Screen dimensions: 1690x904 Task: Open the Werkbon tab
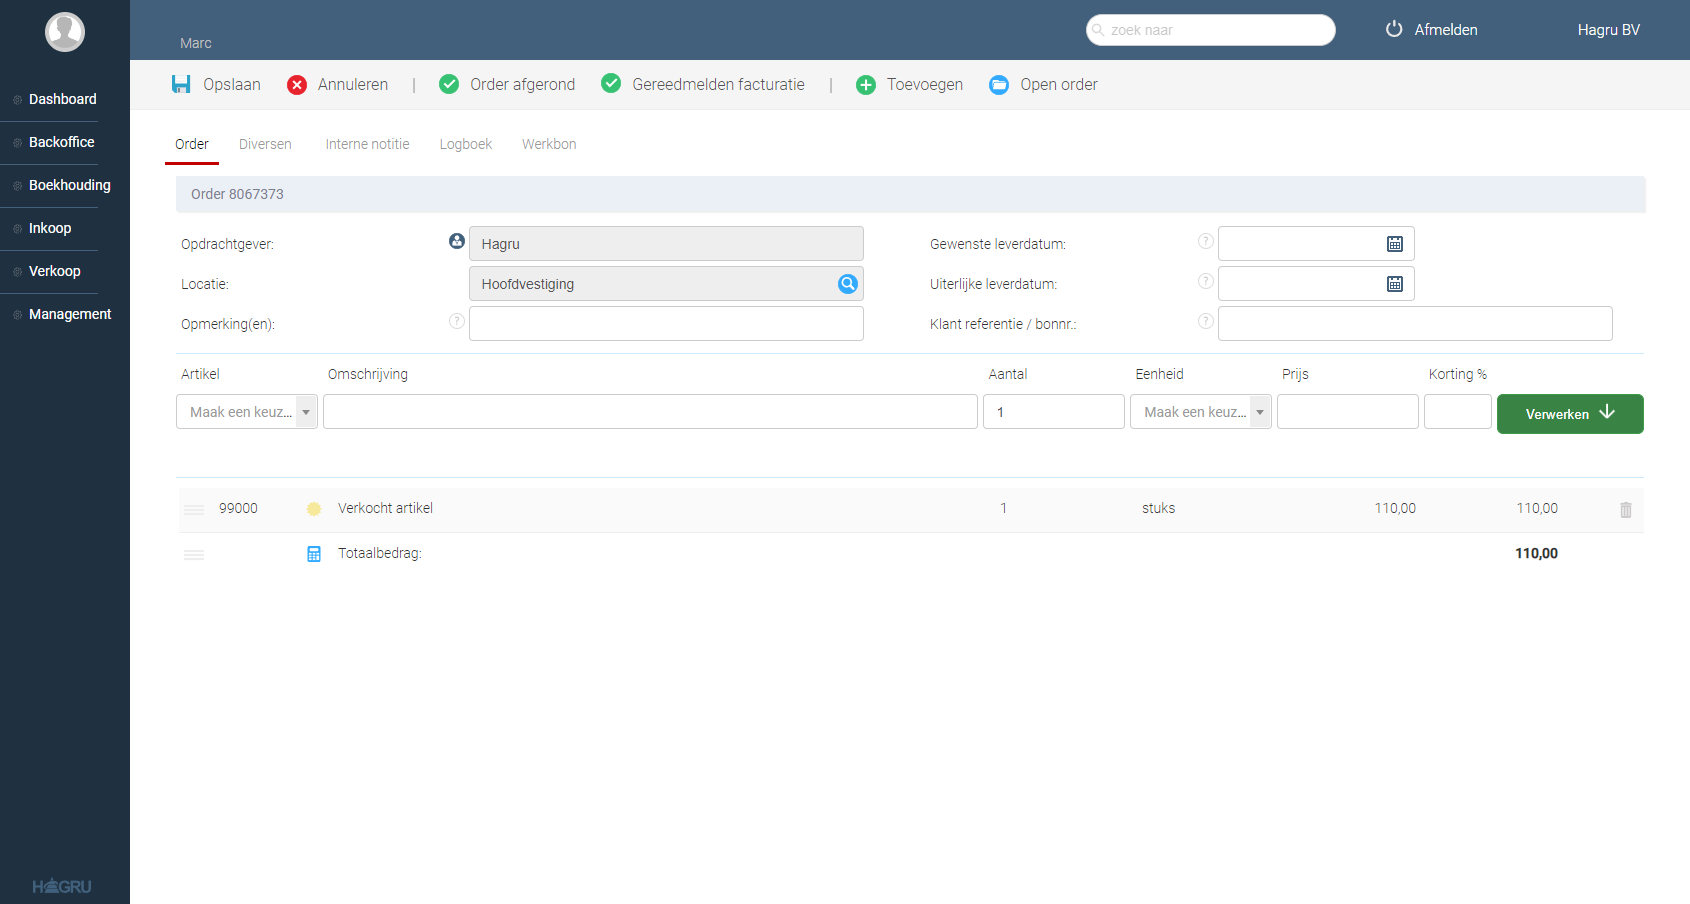point(548,144)
